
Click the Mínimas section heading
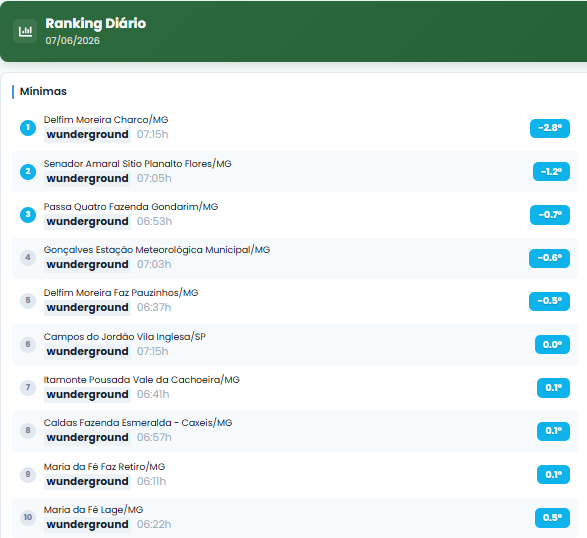[43, 91]
